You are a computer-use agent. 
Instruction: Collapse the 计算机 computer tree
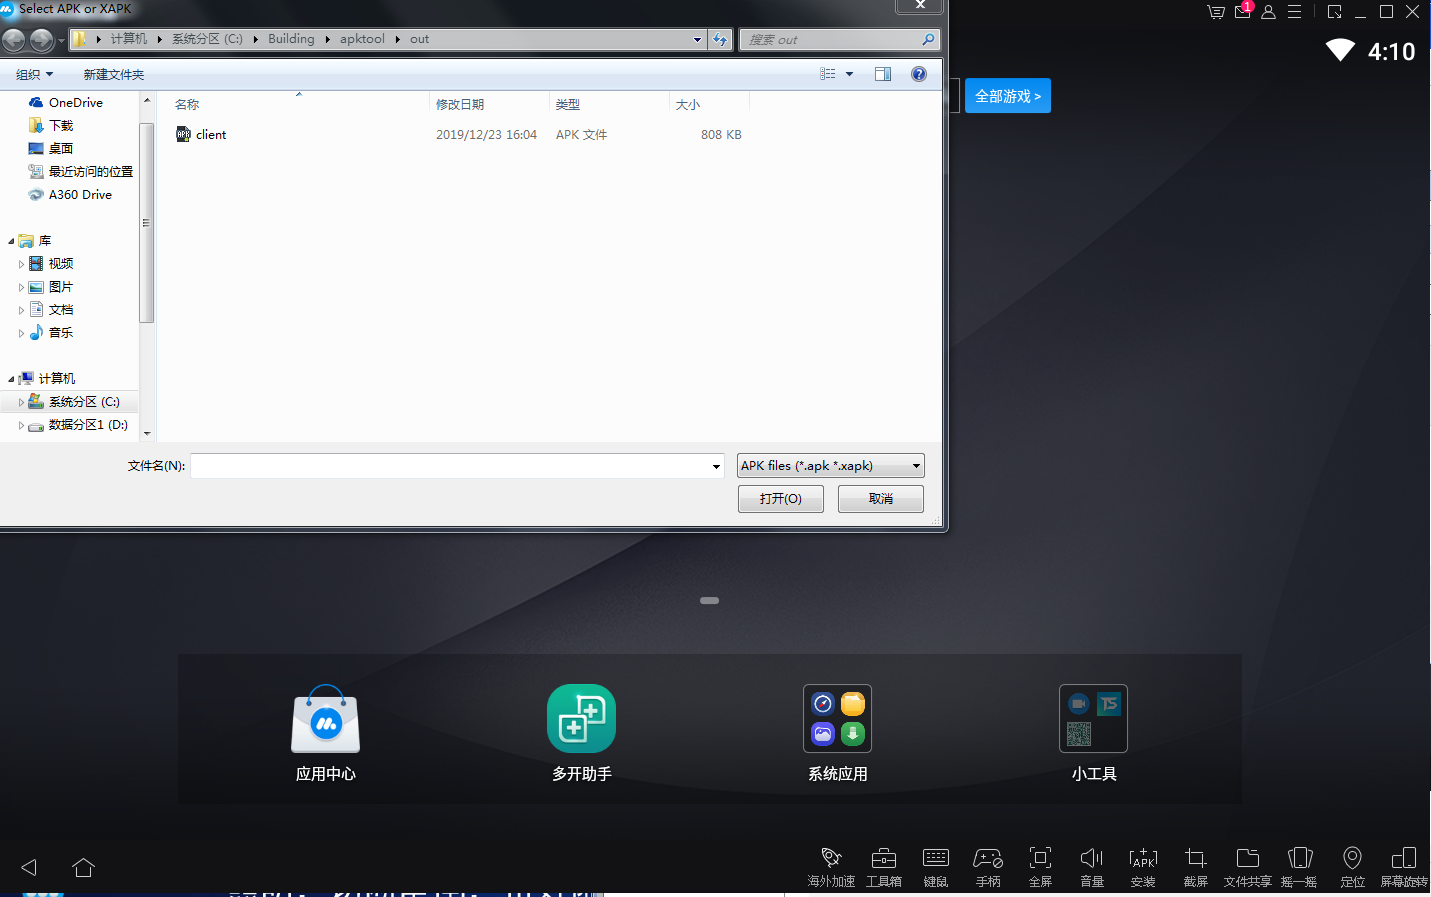pyautogui.click(x=11, y=379)
